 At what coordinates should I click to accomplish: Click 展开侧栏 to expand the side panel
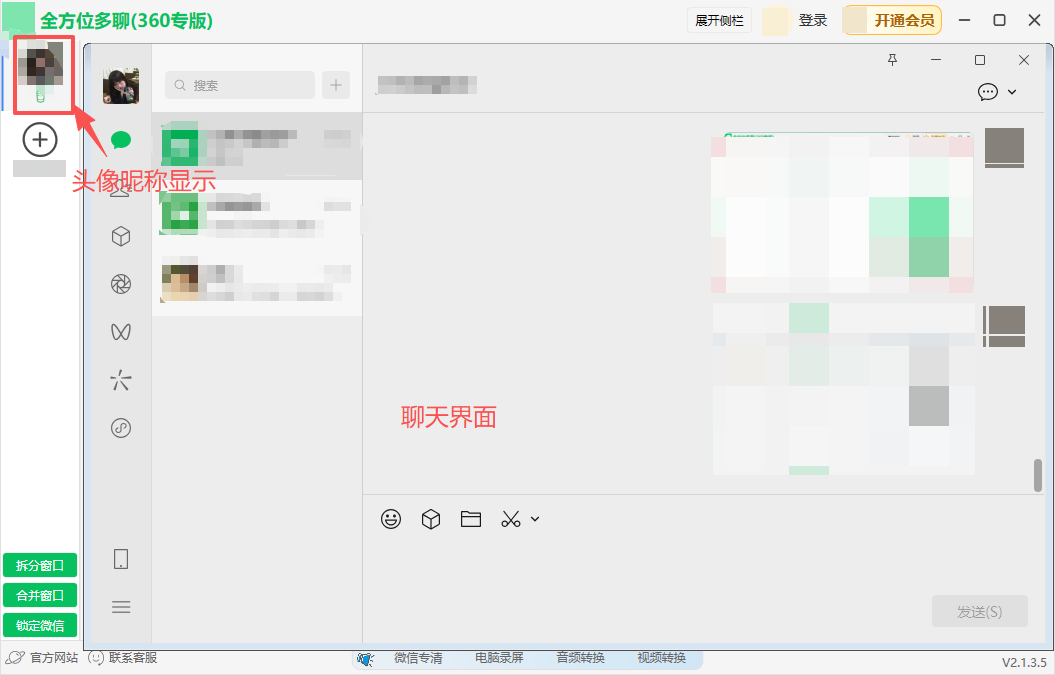[x=718, y=20]
